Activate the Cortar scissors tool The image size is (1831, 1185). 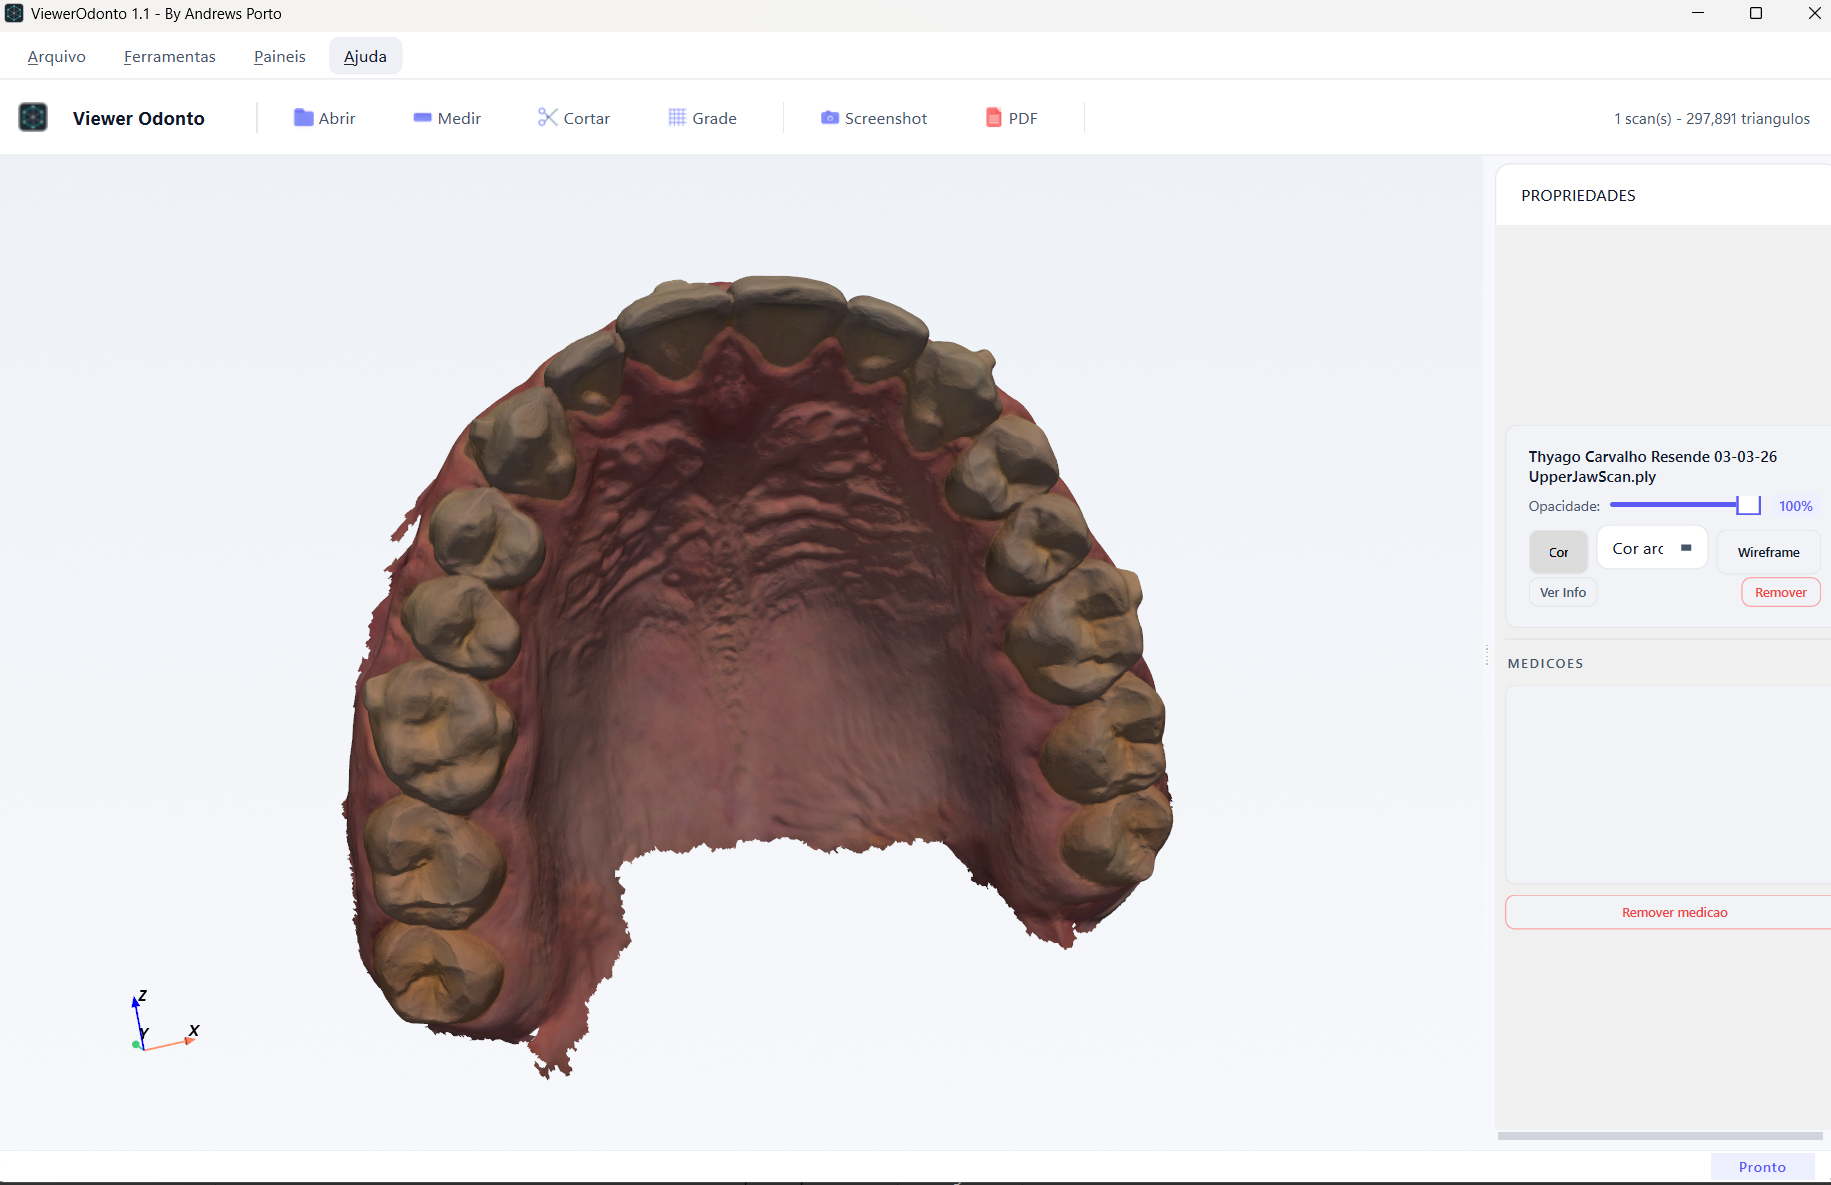(x=574, y=118)
